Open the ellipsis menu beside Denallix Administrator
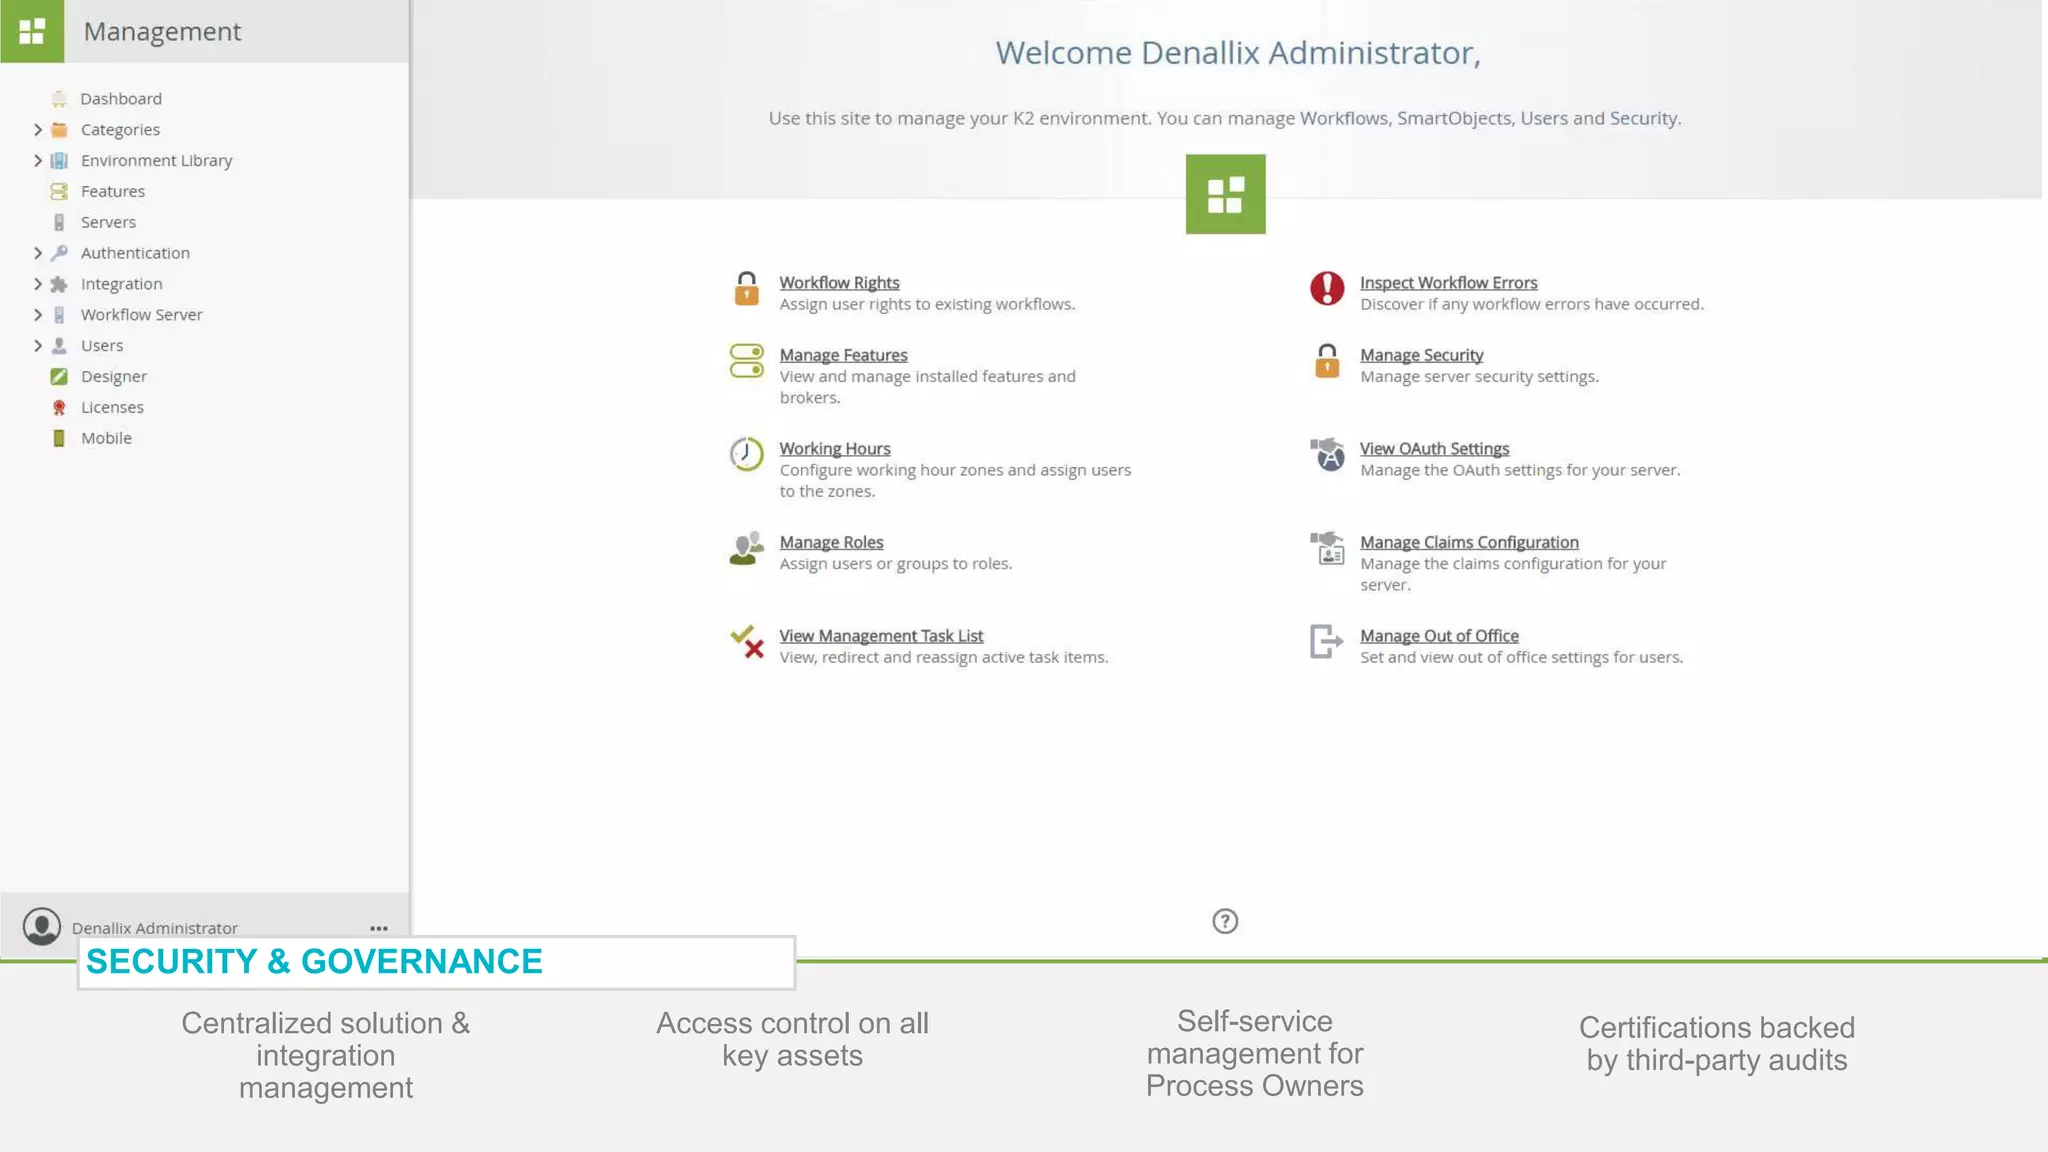Viewport: 2048px width, 1152px height. 379,928
